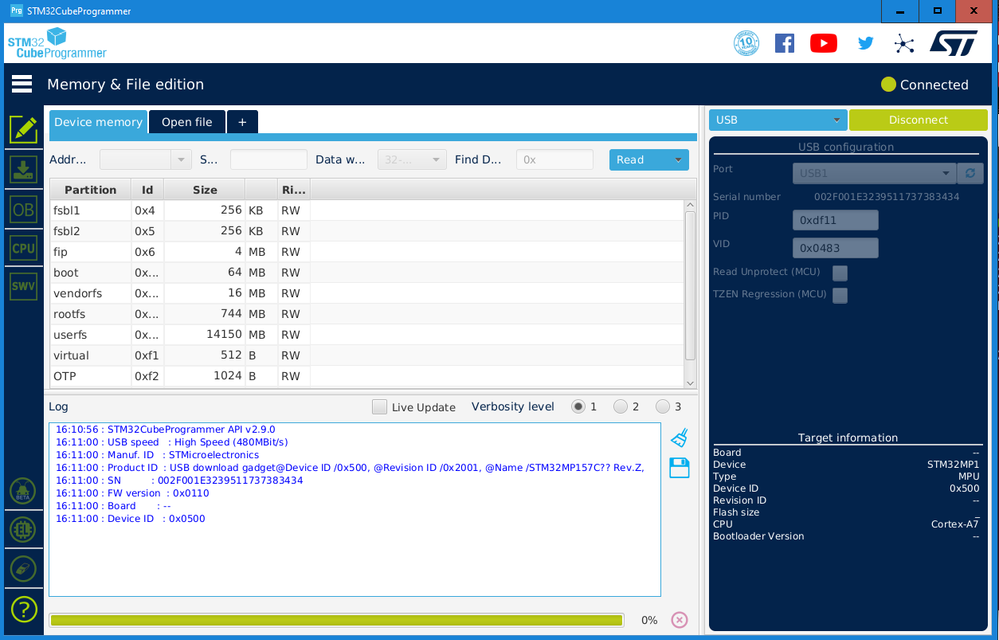
Task: Refresh the USB port list
Action: tap(970, 173)
